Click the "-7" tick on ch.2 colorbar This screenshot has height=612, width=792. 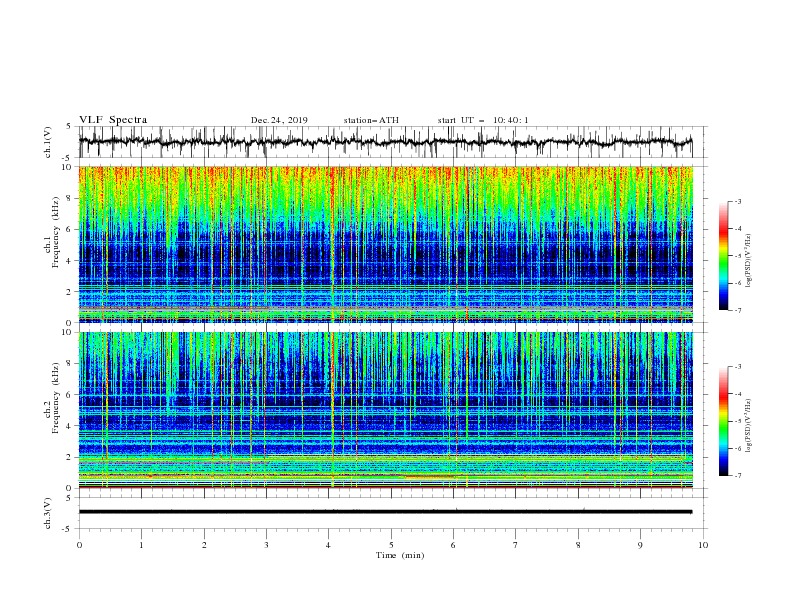click(x=737, y=475)
